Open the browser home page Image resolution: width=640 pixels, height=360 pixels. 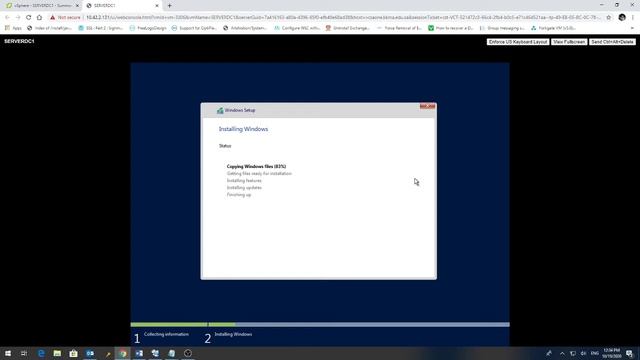pos(39,18)
